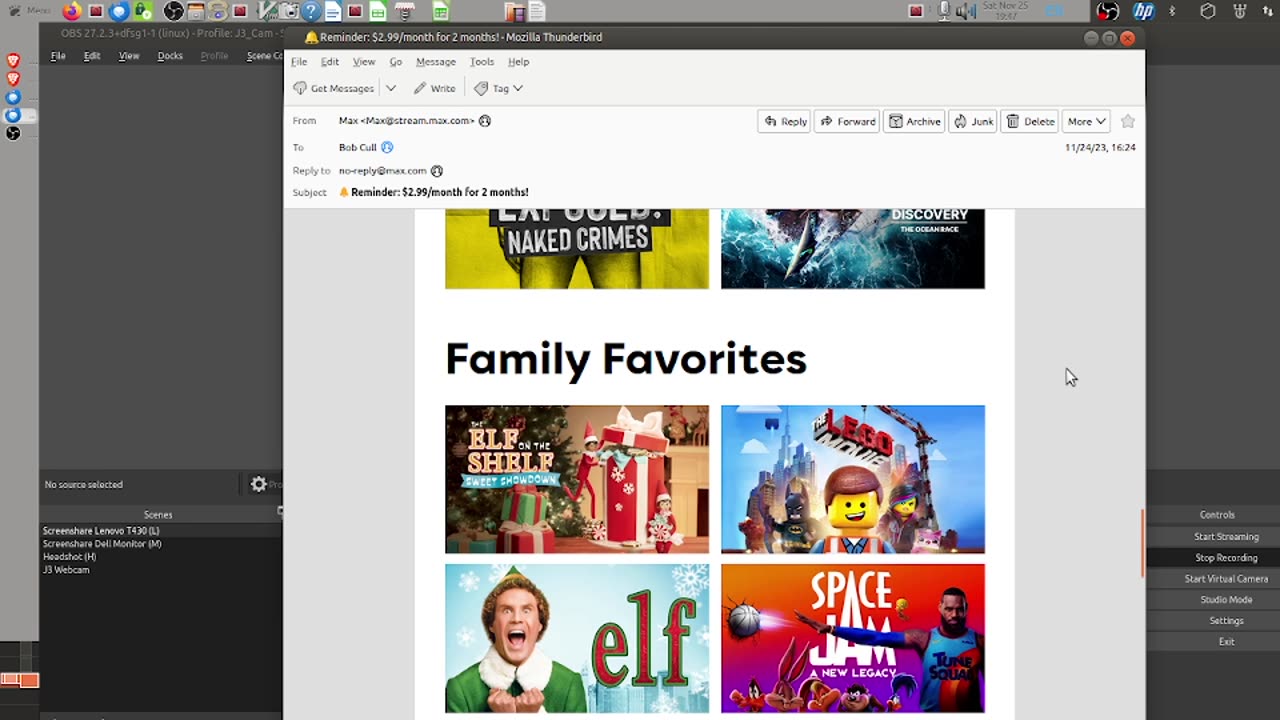Screen dimensions: 1280x720
Task: Click the clock showing Sat Nov 25
Action: coord(1006,11)
